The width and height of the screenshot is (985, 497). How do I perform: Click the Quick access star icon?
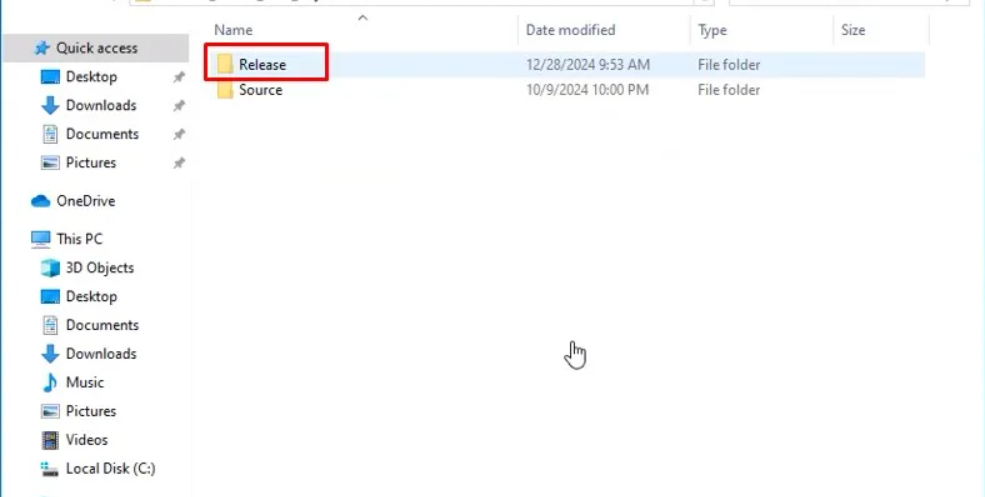[42, 48]
